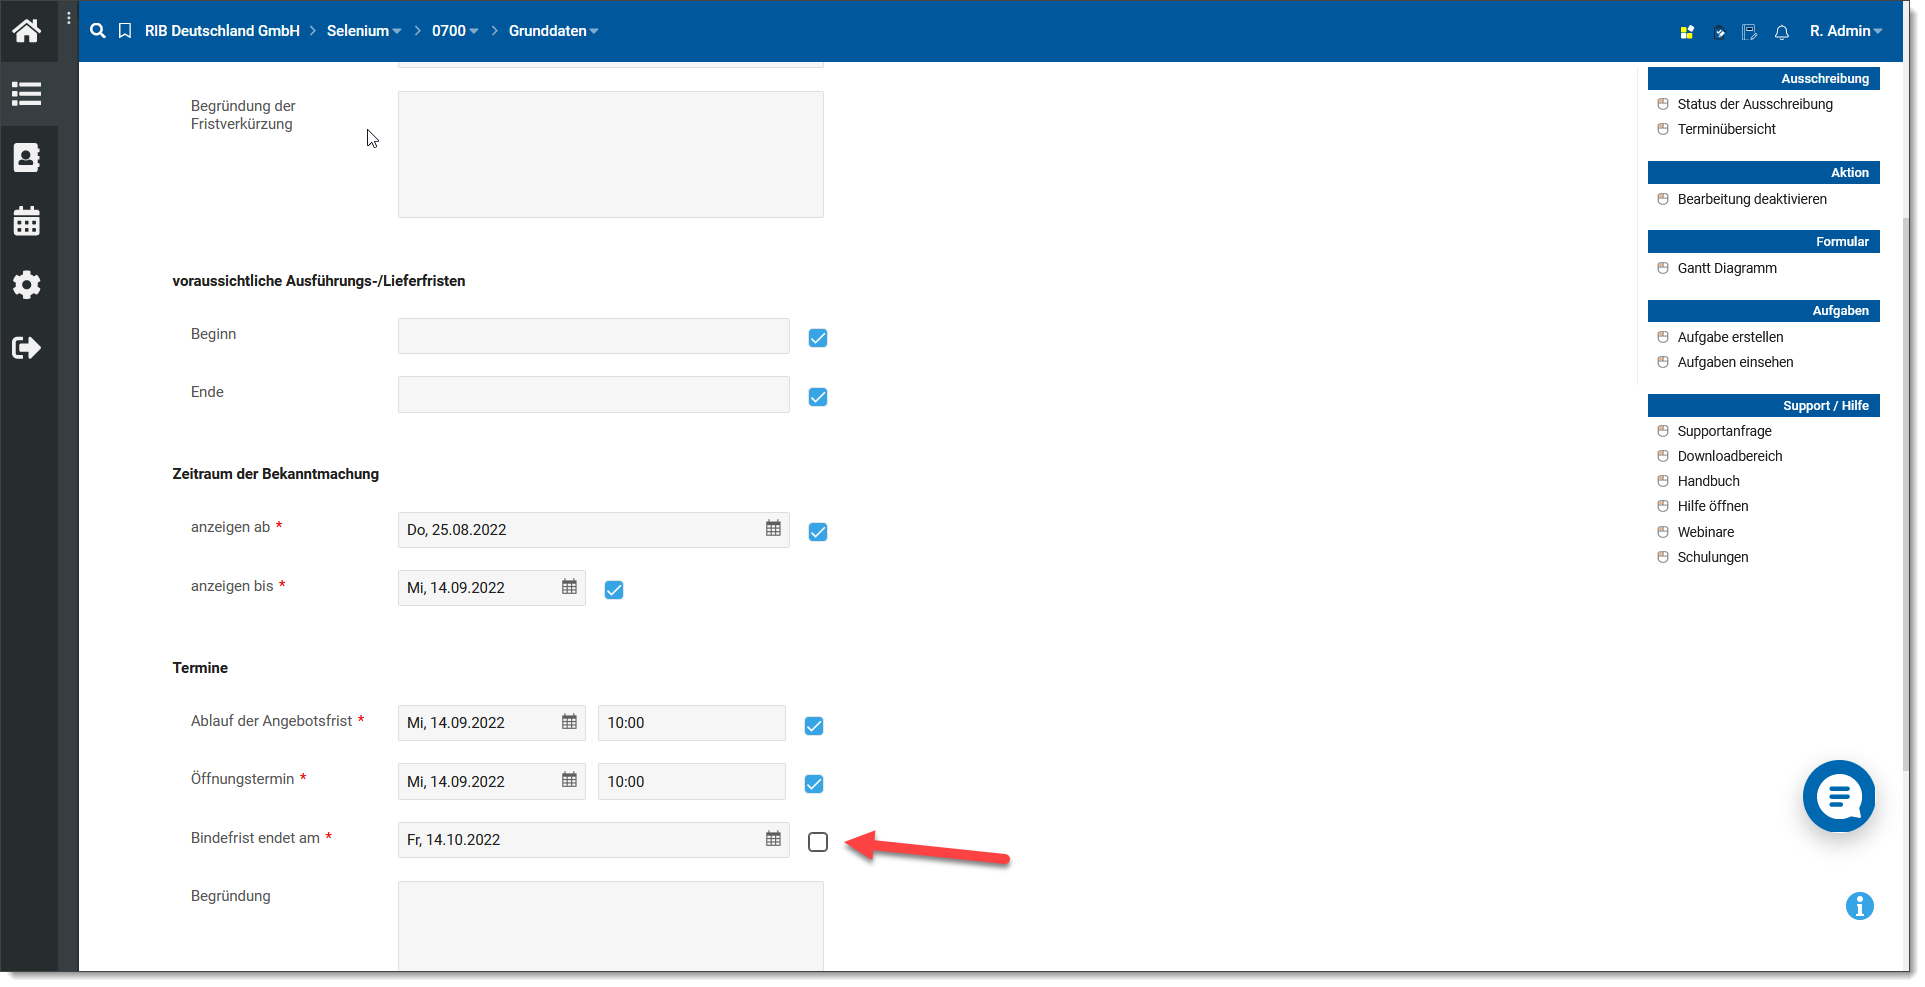
Task: Click the Öffnungstermin time field 10:00
Action: 692,781
